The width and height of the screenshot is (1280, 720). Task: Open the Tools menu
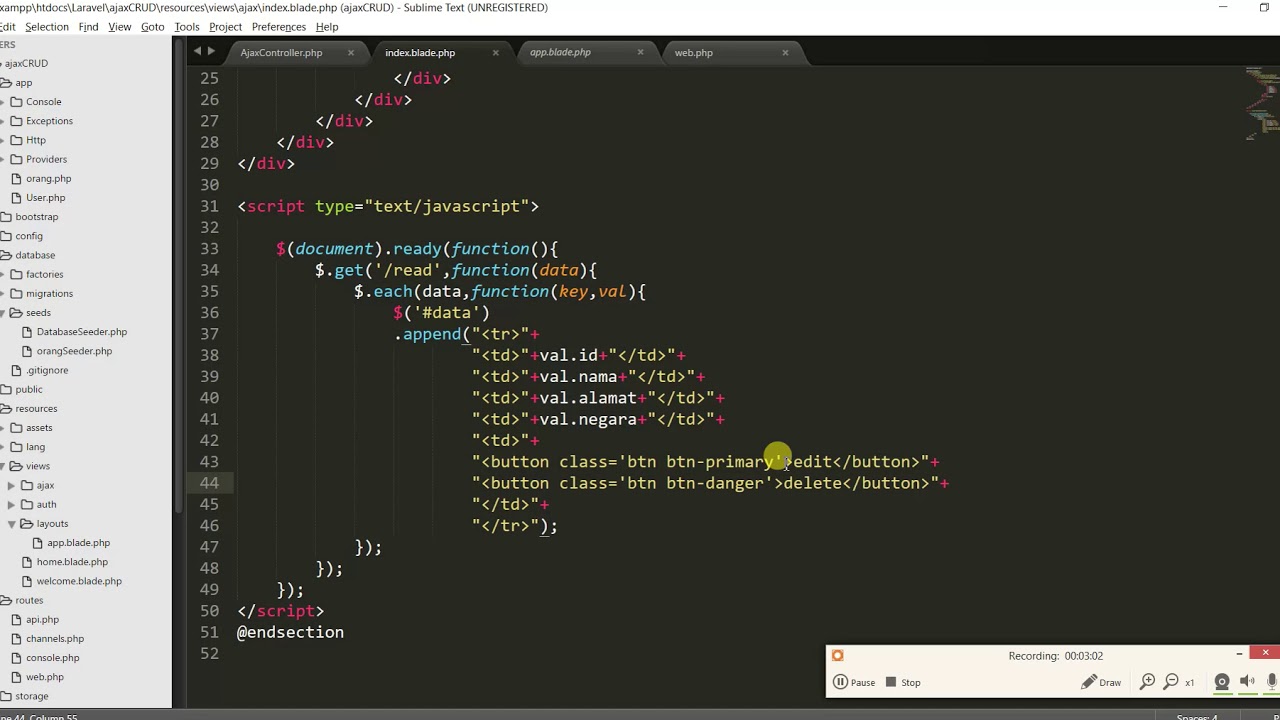187,27
